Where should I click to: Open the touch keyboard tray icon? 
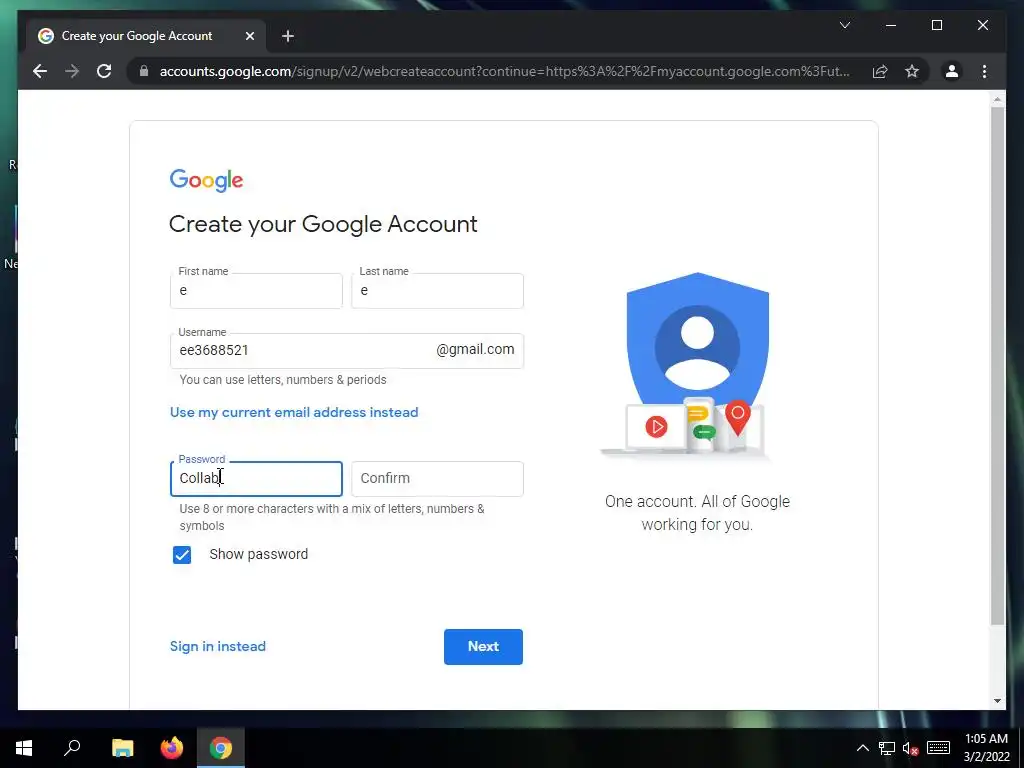(938, 748)
